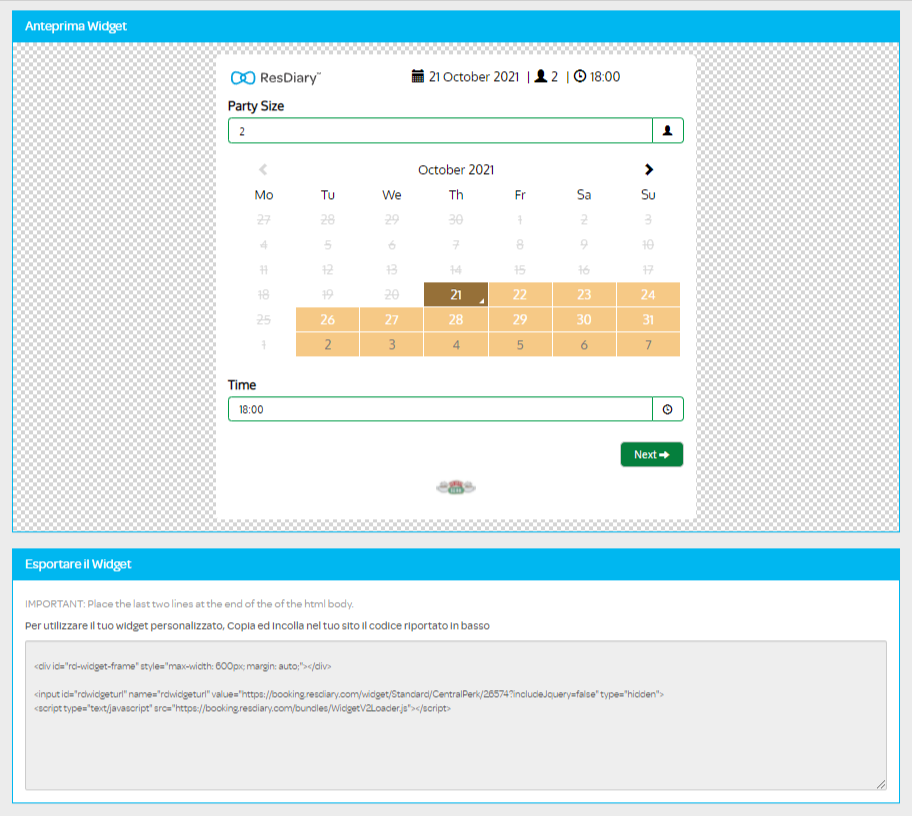
Task: Click the person icon in the summary header
Action: coord(540,76)
